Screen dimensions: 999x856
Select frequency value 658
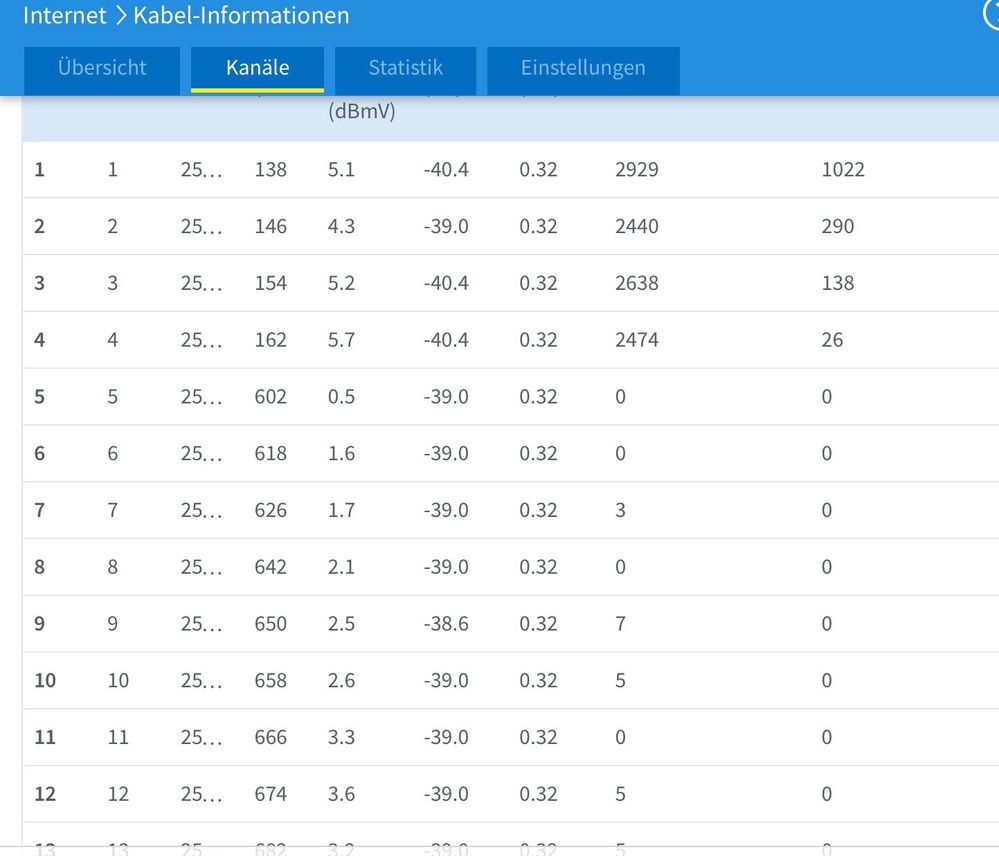(x=270, y=680)
